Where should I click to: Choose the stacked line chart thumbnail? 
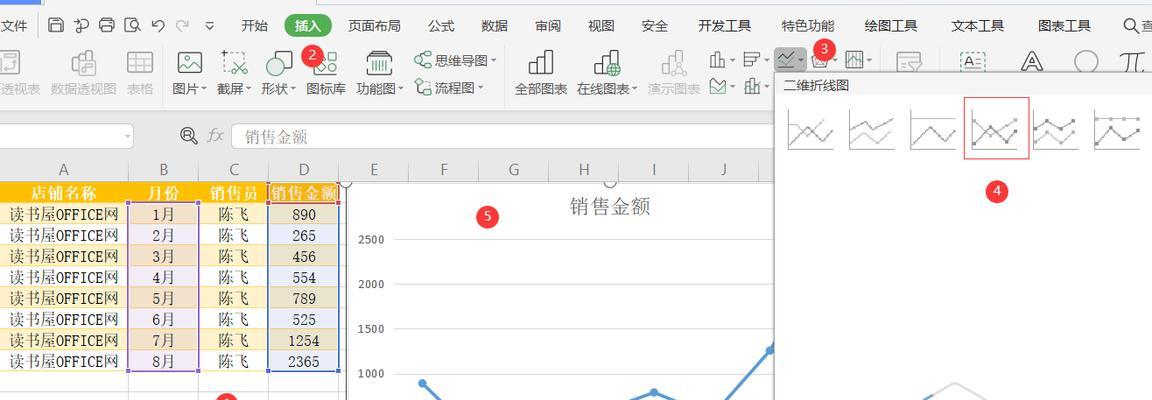coord(871,129)
